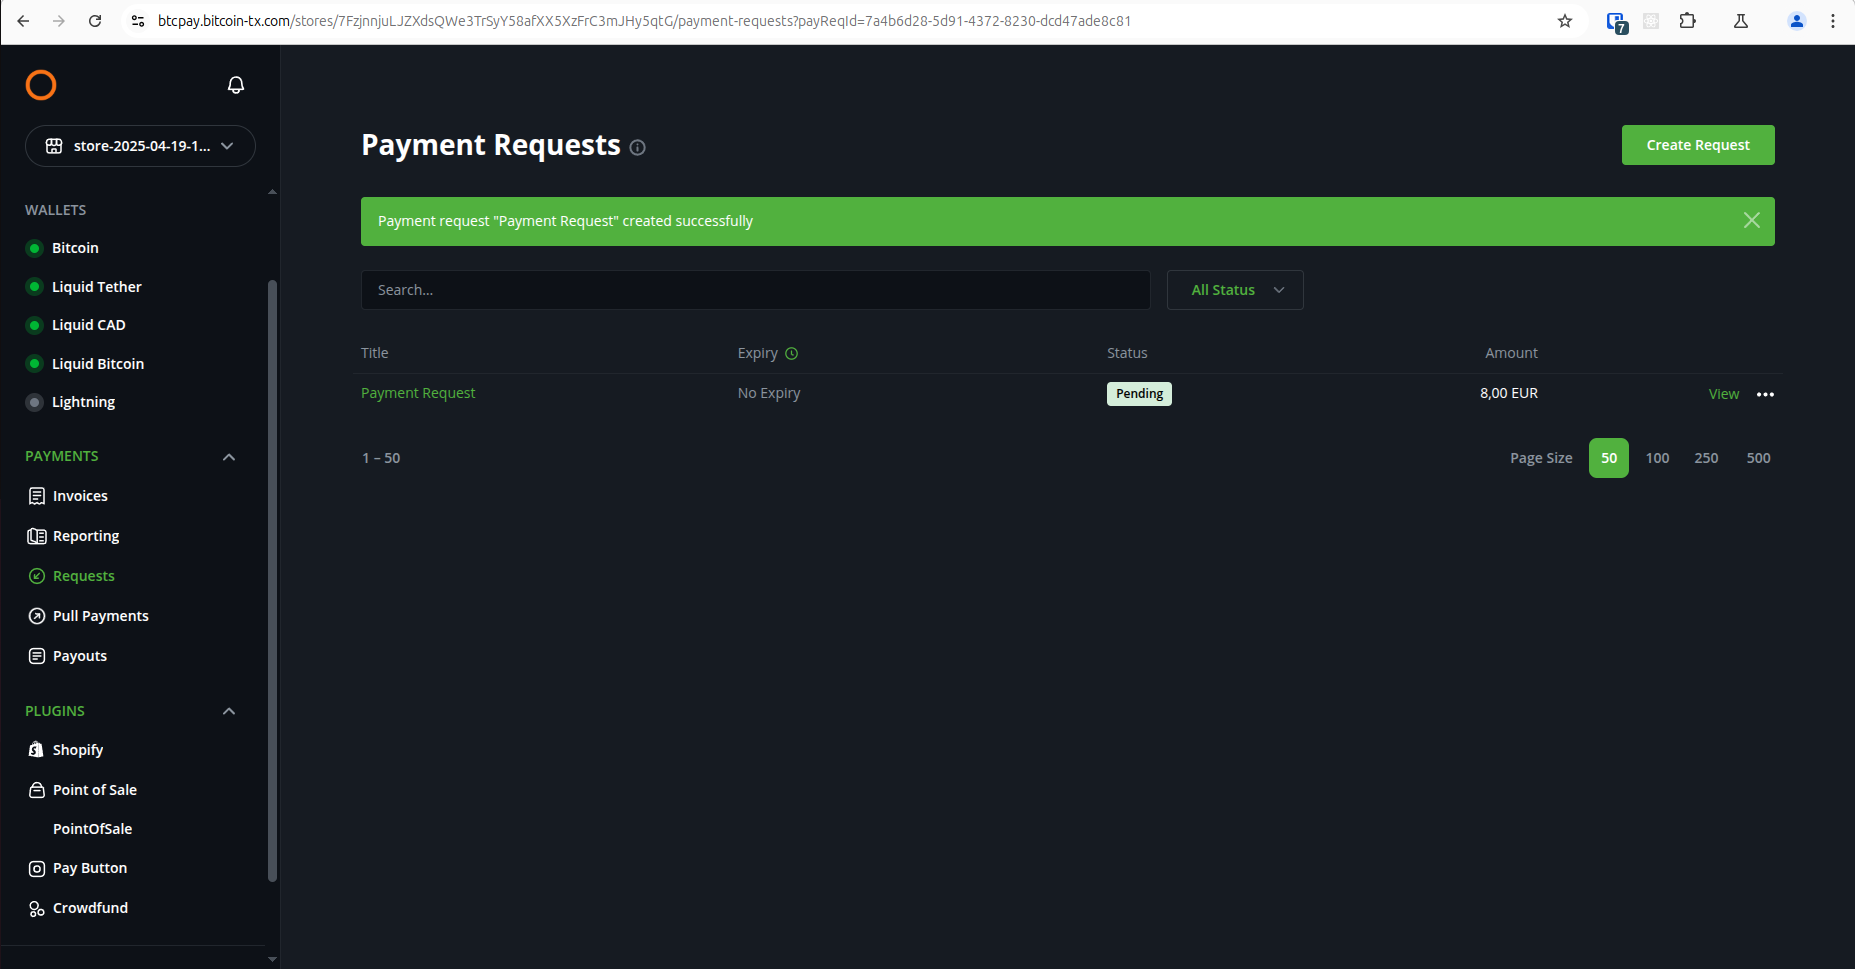The image size is (1855, 969).
Task: Open the Crowdfund plugin
Action: pyautogui.click(x=91, y=908)
